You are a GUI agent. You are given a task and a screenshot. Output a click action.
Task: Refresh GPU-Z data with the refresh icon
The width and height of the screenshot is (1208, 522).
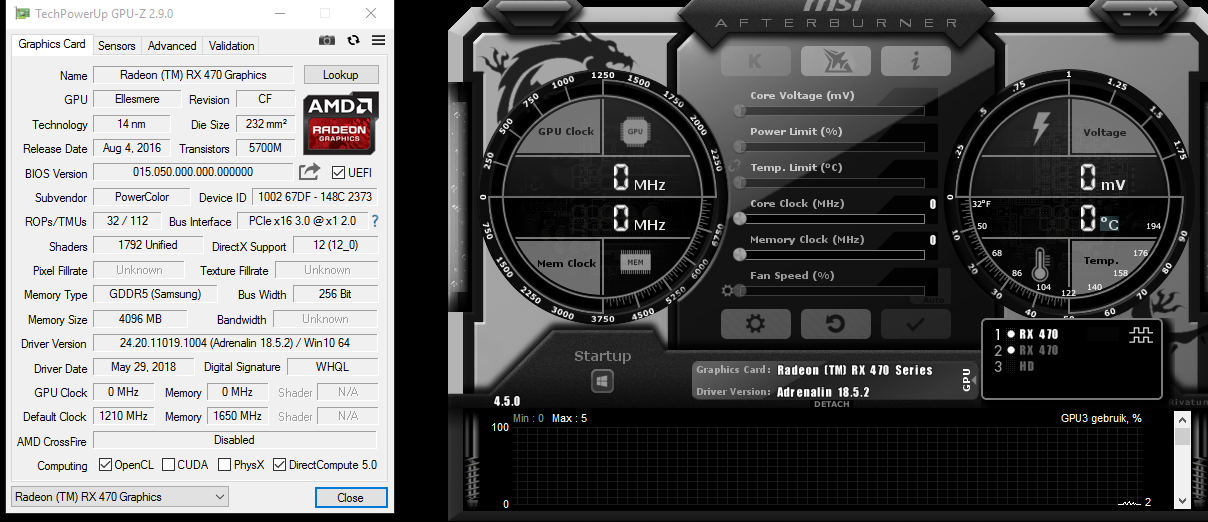point(353,40)
